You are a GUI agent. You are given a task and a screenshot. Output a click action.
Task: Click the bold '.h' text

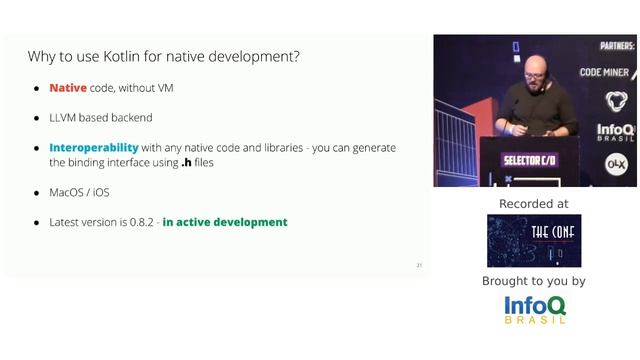186,162
